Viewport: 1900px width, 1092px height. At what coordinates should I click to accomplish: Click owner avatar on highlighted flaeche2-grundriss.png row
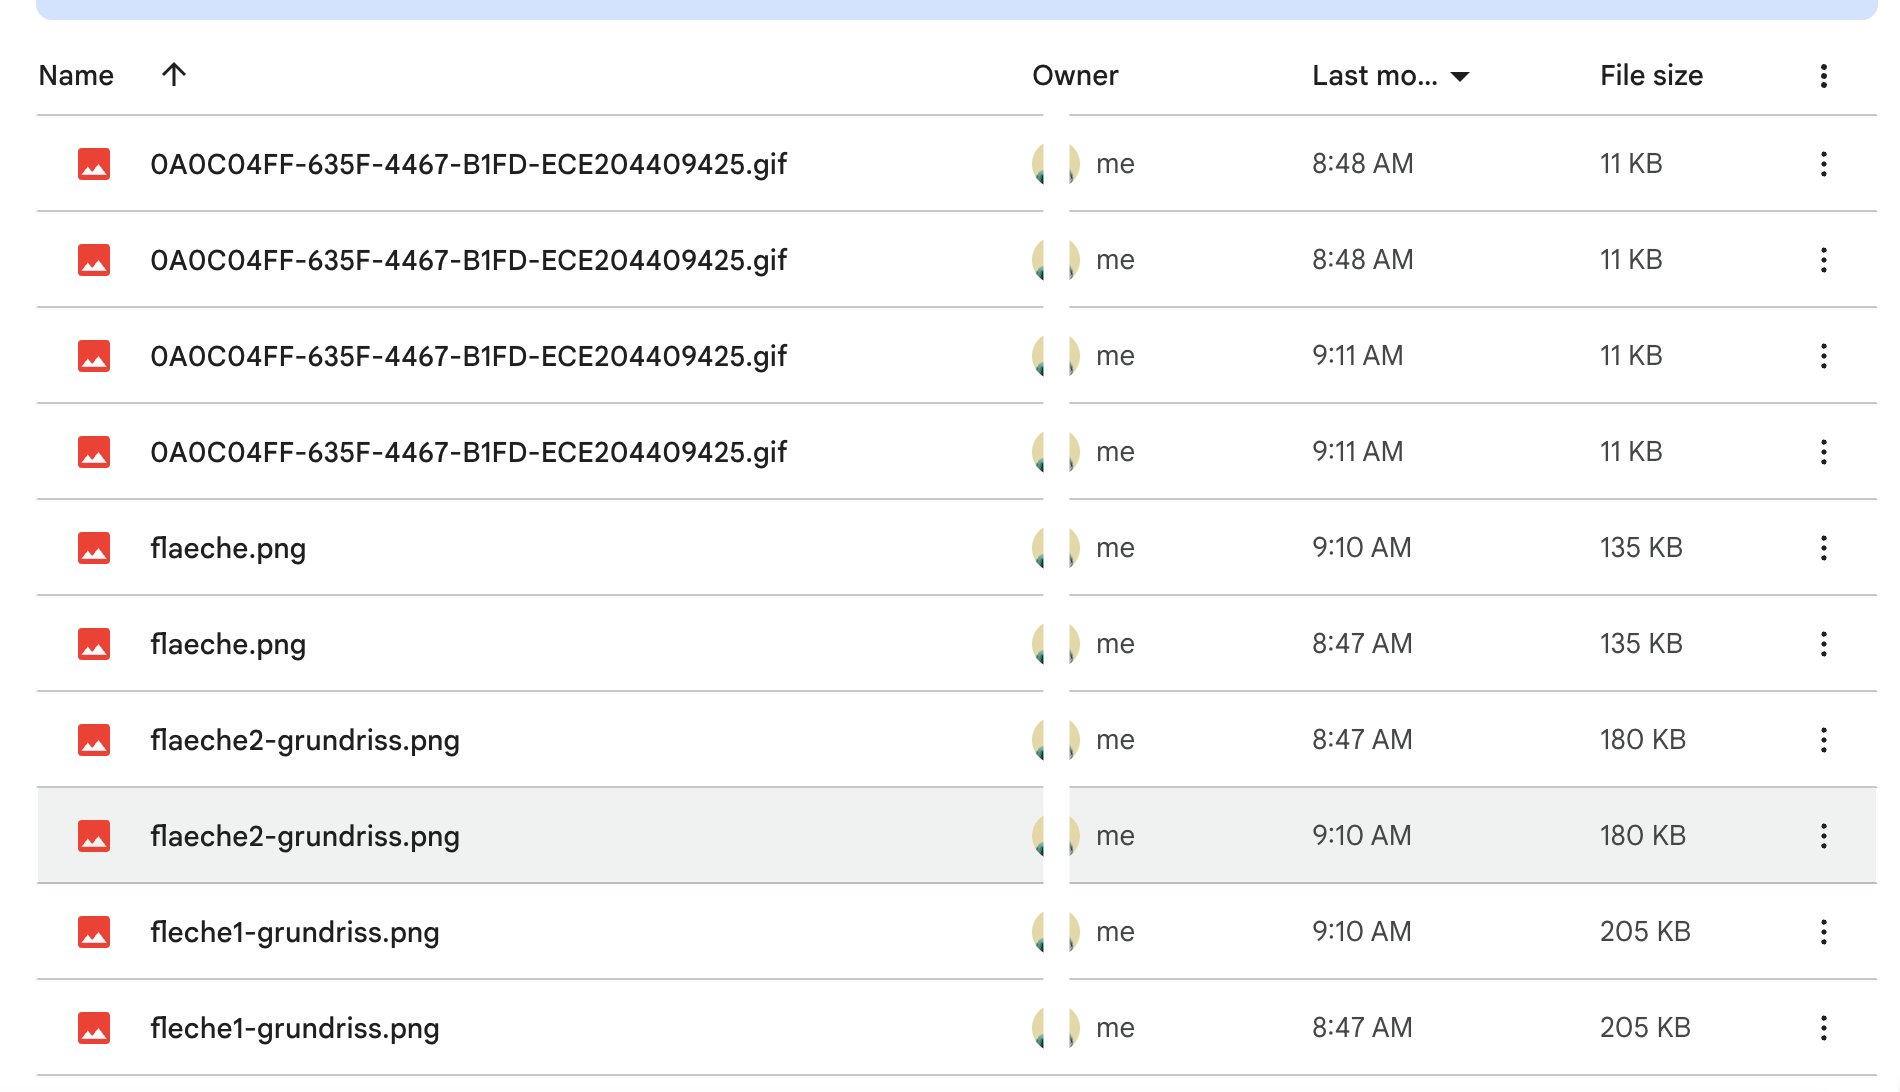coord(1056,836)
